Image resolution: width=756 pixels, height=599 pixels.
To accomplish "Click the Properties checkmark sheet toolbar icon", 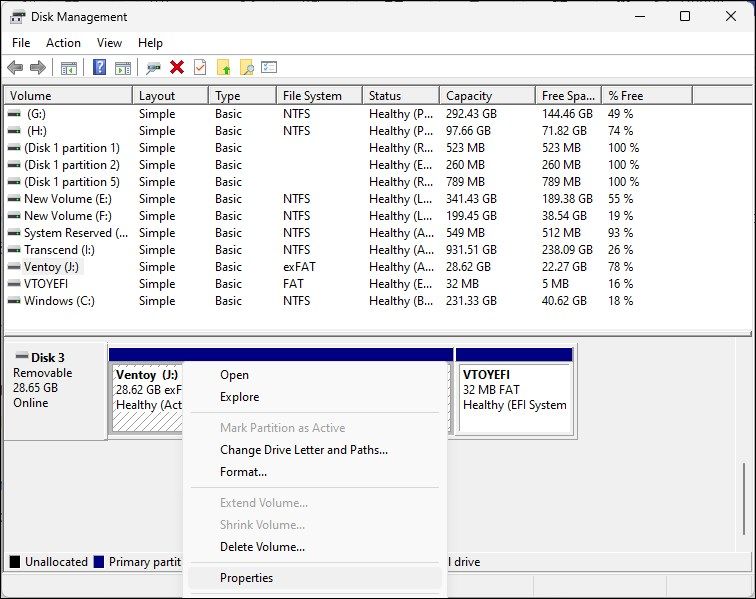I will [200, 67].
